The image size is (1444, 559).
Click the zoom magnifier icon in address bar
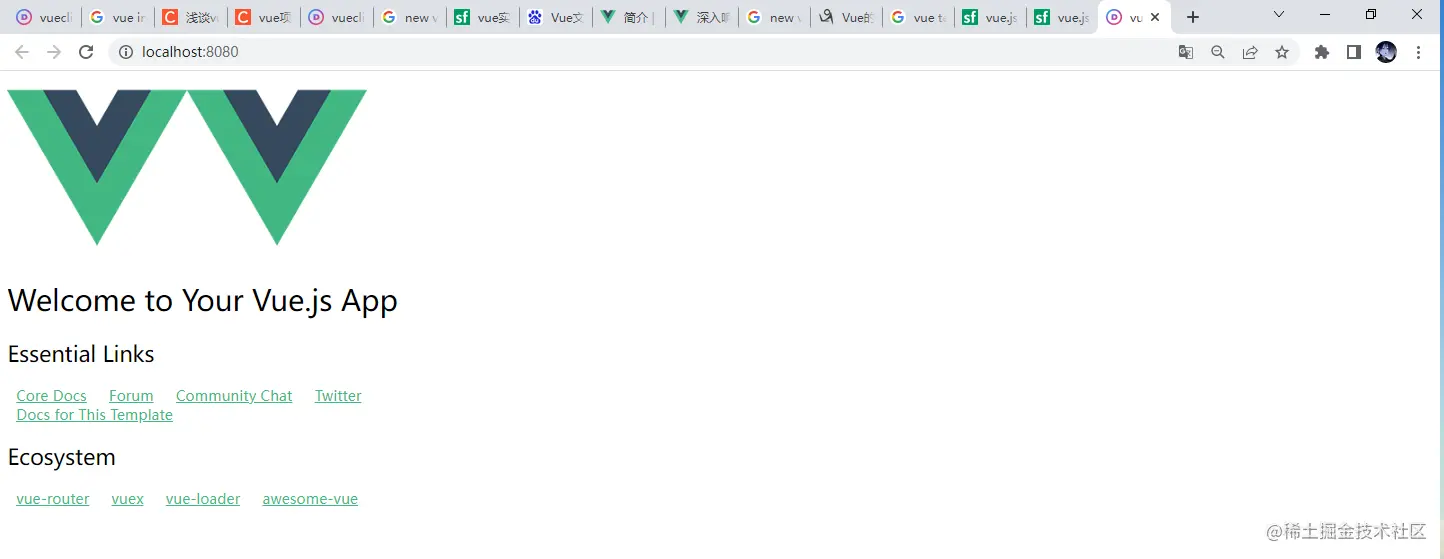coord(1218,52)
